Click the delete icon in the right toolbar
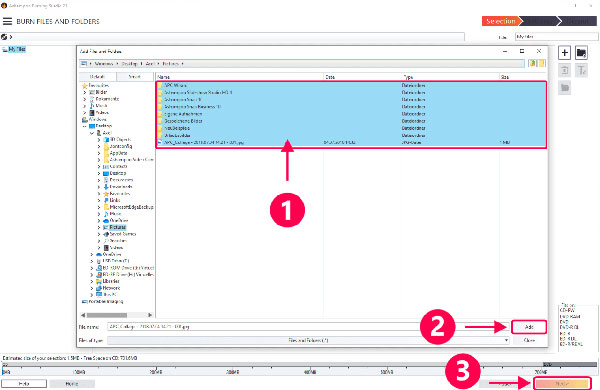The height and width of the screenshot is (390, 600). click(x=564, y=70)
